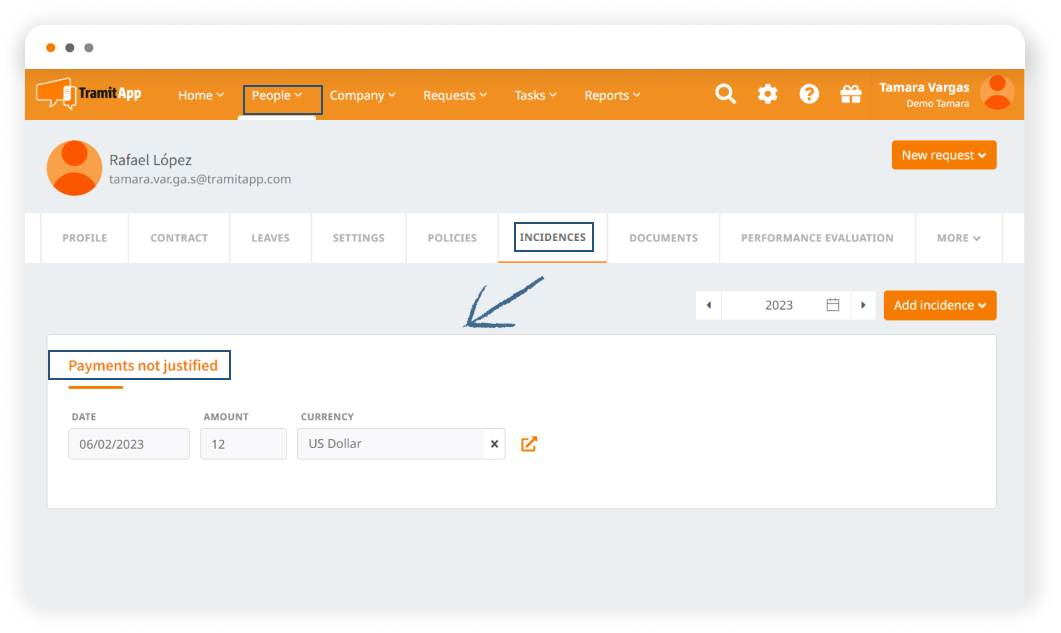
Task: Switch to the Contract tab
Action: [x=179, y=238]
